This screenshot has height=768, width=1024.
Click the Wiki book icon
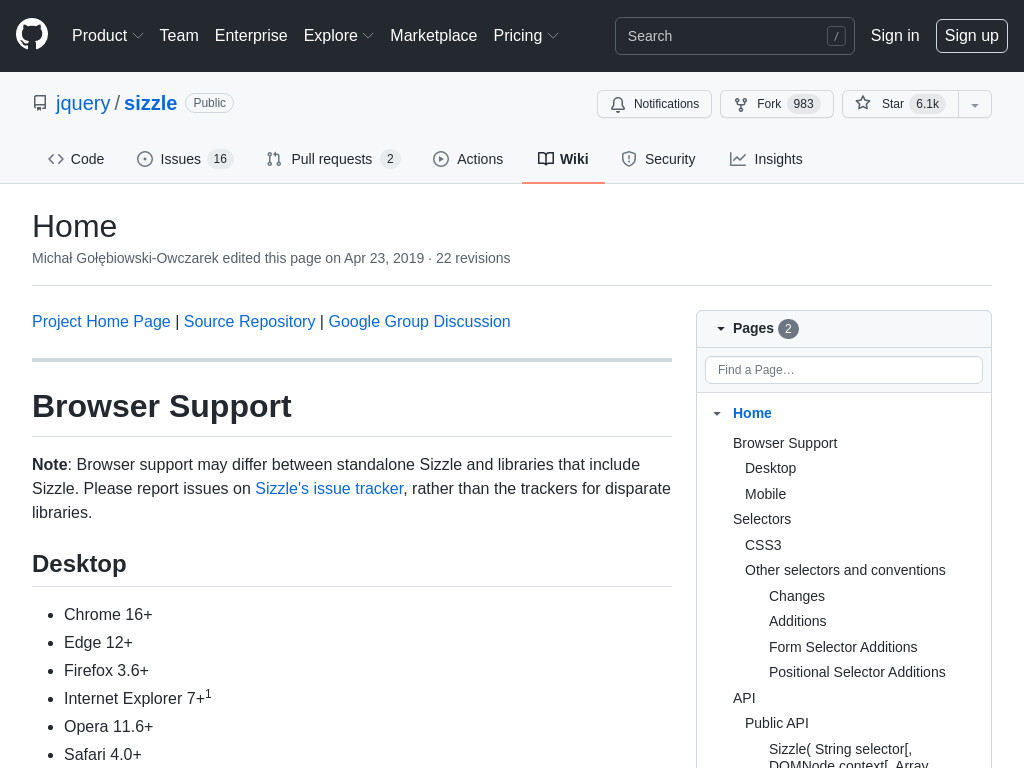click(x=546, y=159)
